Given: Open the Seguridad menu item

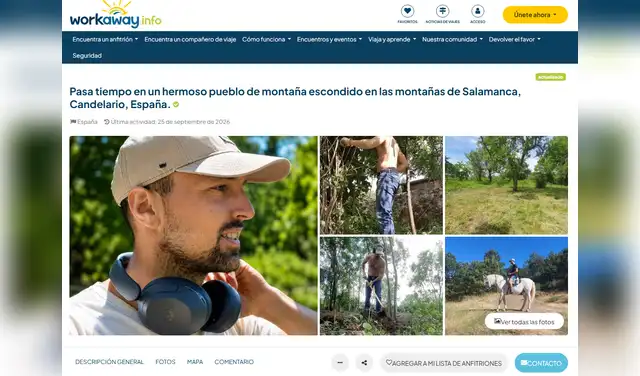Looking at the screenshot, I should (x=87, y=56).
